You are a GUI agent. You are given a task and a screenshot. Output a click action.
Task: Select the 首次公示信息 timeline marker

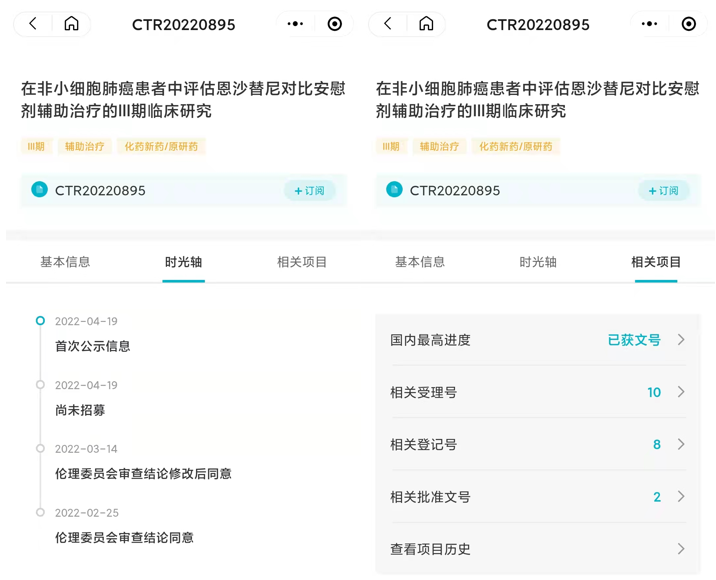tap(40, 321)
